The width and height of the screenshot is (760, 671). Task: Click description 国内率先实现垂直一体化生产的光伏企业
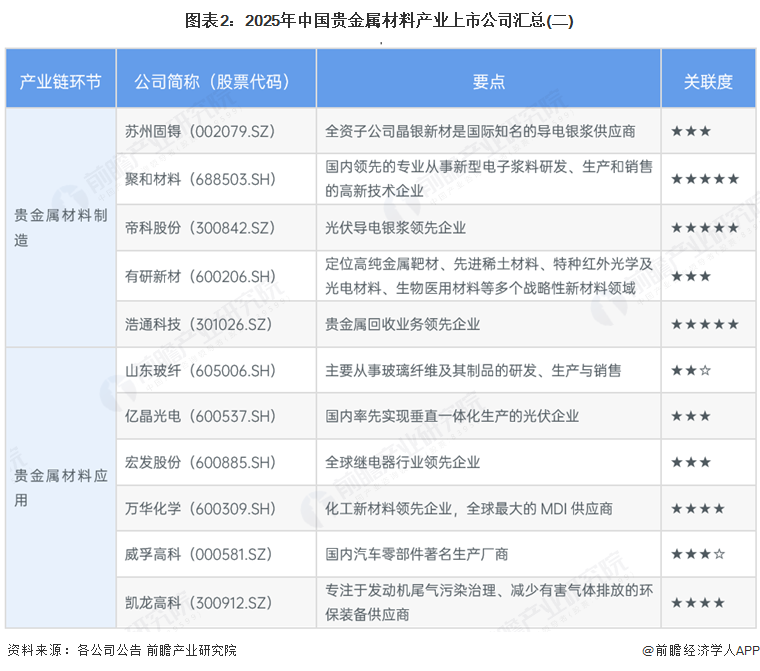[452, 416]
